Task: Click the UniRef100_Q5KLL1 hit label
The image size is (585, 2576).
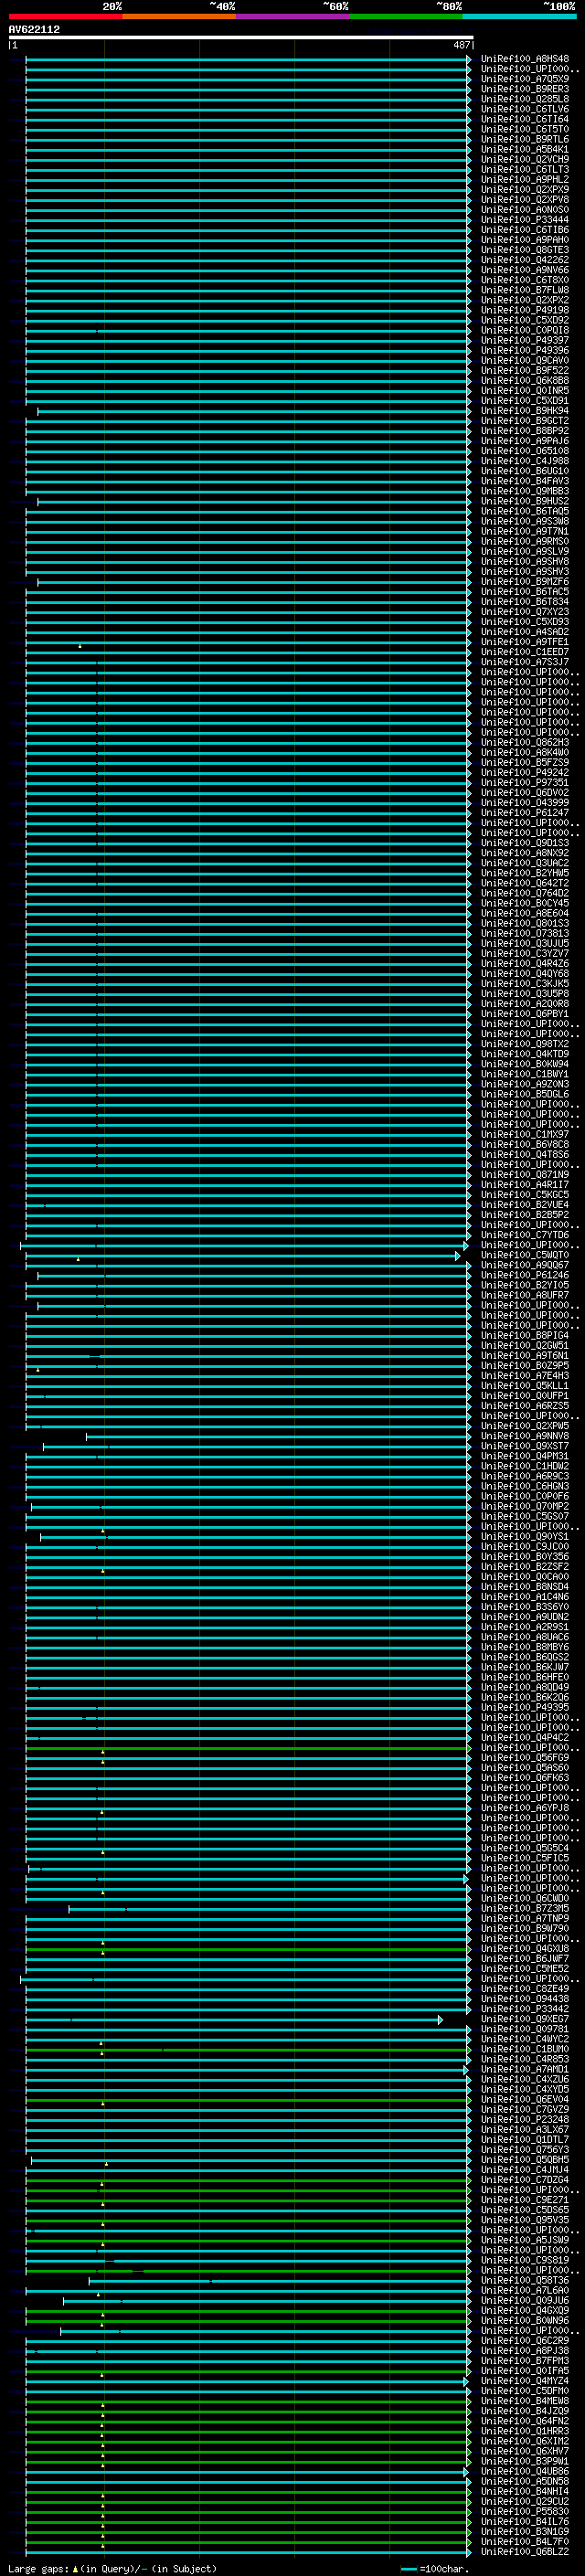Action: tap(524, 1385)
